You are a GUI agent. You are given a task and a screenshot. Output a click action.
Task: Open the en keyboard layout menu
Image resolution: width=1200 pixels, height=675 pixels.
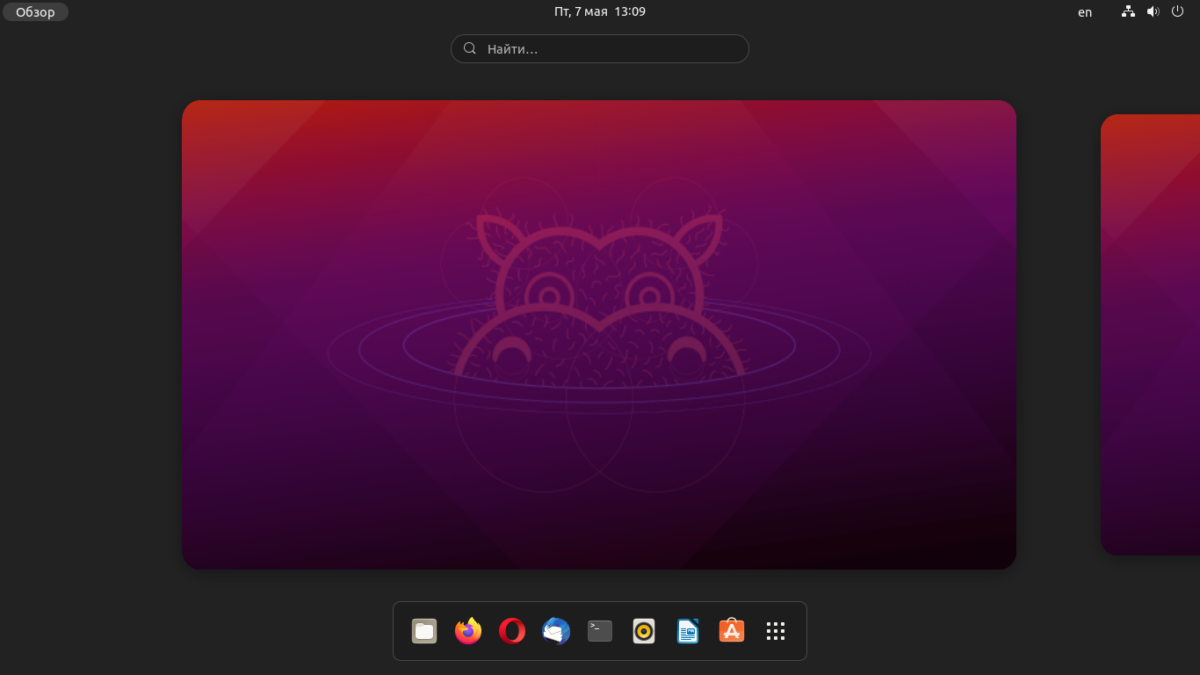pyautogui.click(x=1085, y=12)
